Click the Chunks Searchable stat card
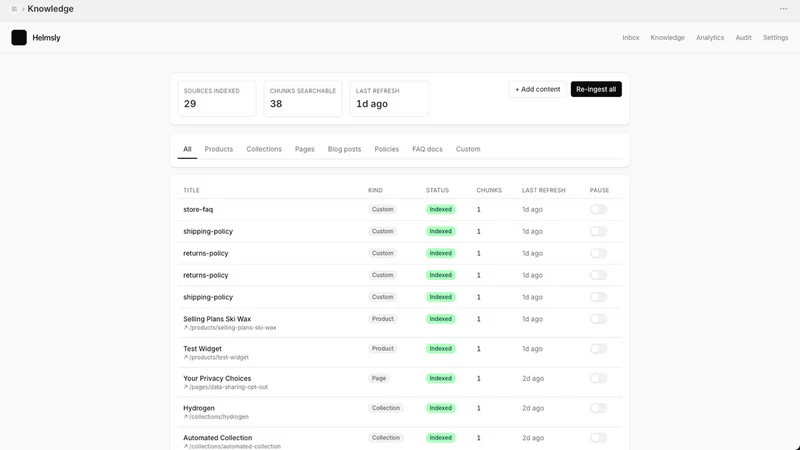The height and width of the screenshot is (450, 800). point(303,98)
